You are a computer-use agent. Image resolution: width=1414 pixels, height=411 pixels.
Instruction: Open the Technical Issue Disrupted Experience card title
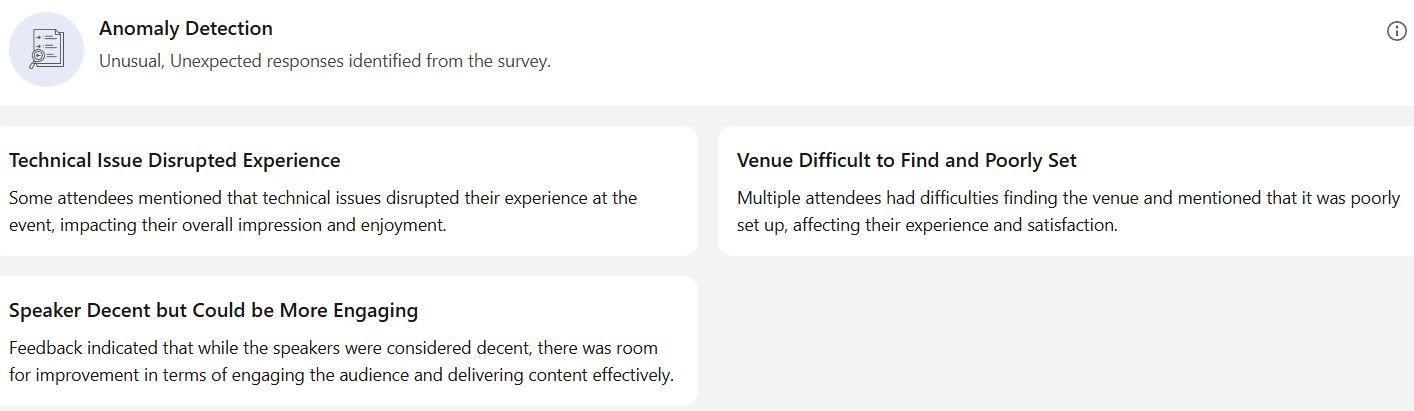[x=175, y=160]
